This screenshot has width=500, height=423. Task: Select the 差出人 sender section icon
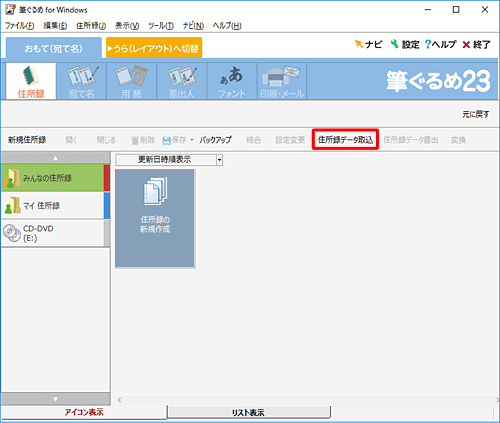click(182, 81)
